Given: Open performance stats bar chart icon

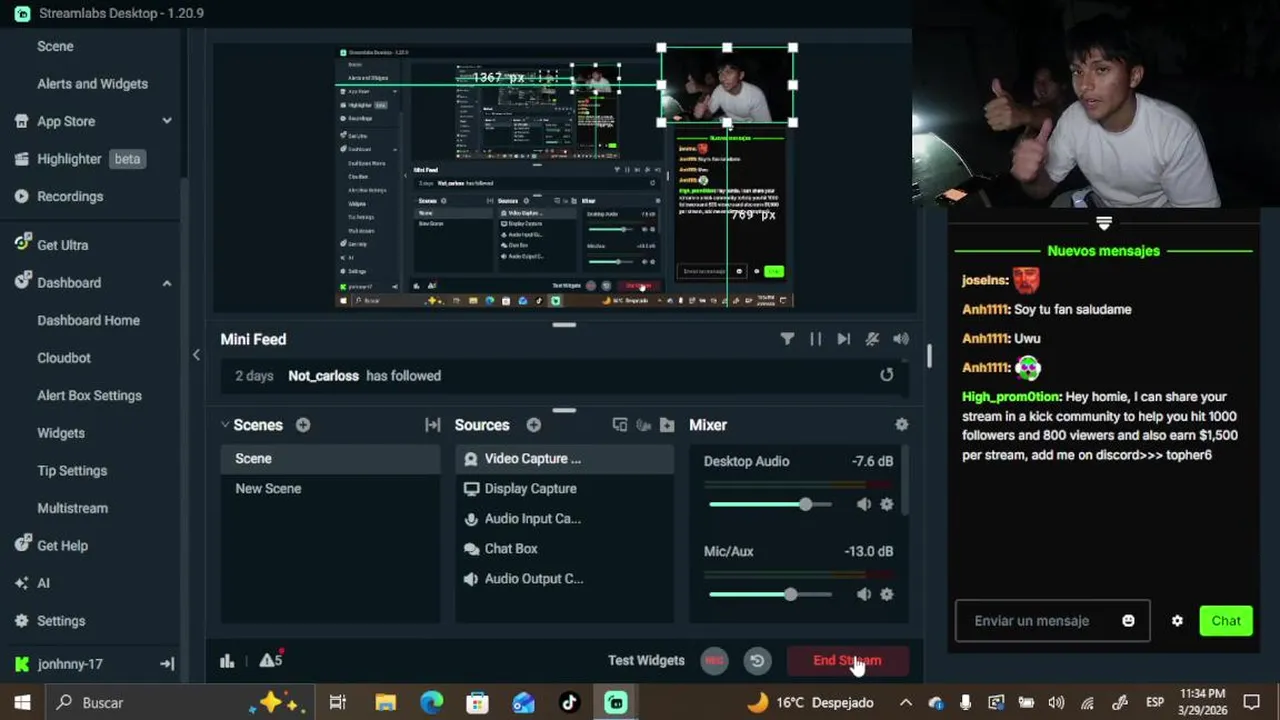Looking at the screenshot, I should click(x=227, y=660).
